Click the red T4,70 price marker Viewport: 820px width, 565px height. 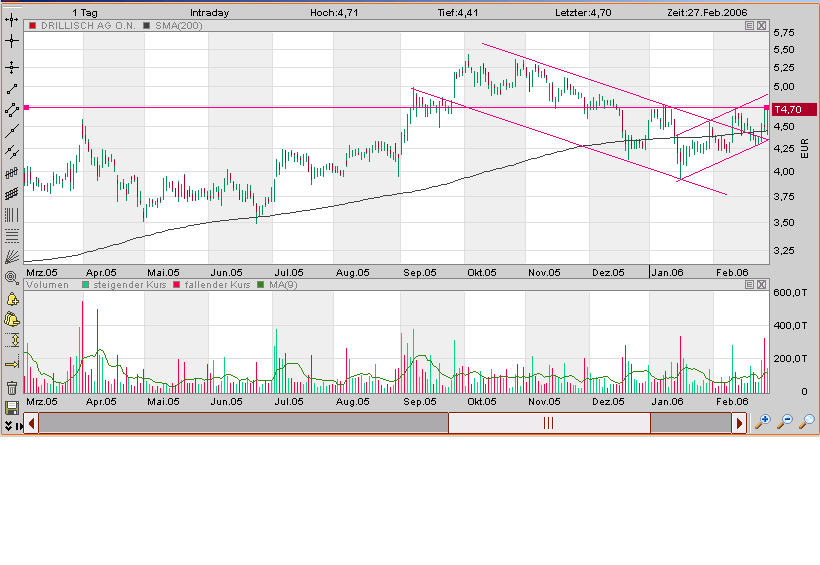794,109
